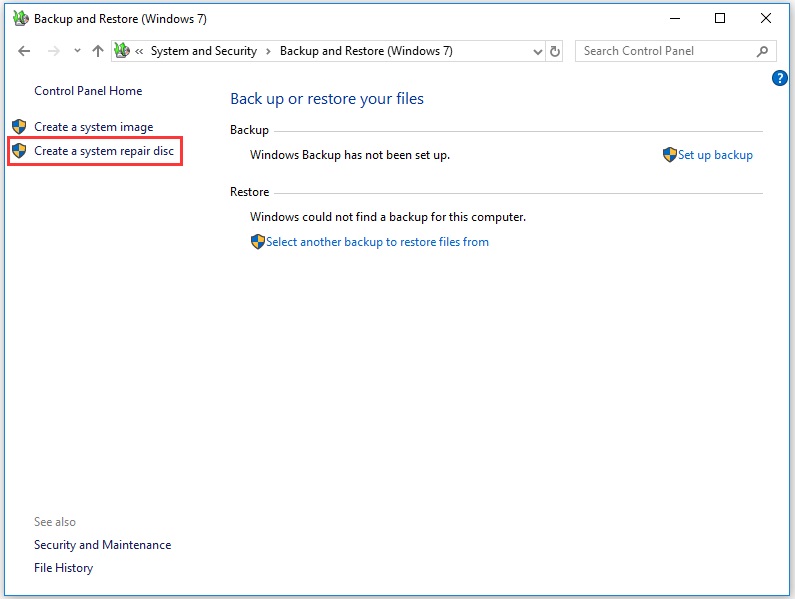Screen dimensions: 795x599
Task: Click the Back navigation arrow
Action: pos(24,51)
